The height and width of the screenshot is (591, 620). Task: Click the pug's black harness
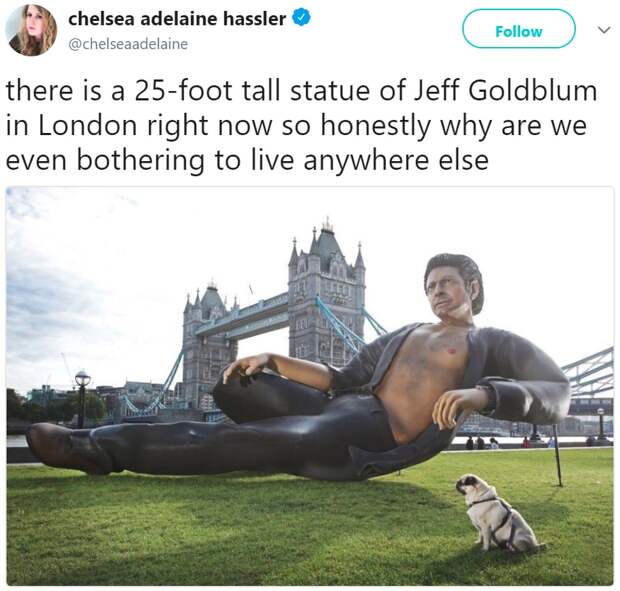(496, 514)
